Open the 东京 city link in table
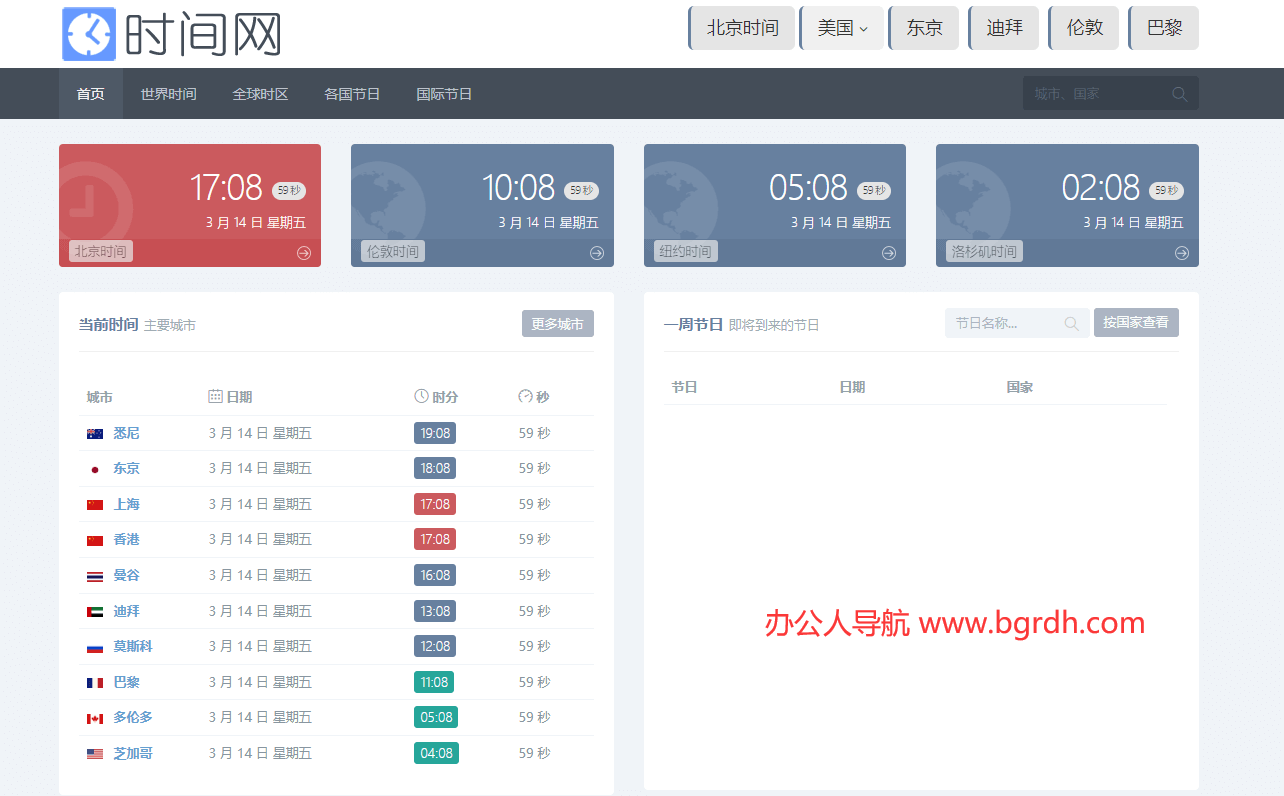 pyautogui.click(x=126, y=468)
